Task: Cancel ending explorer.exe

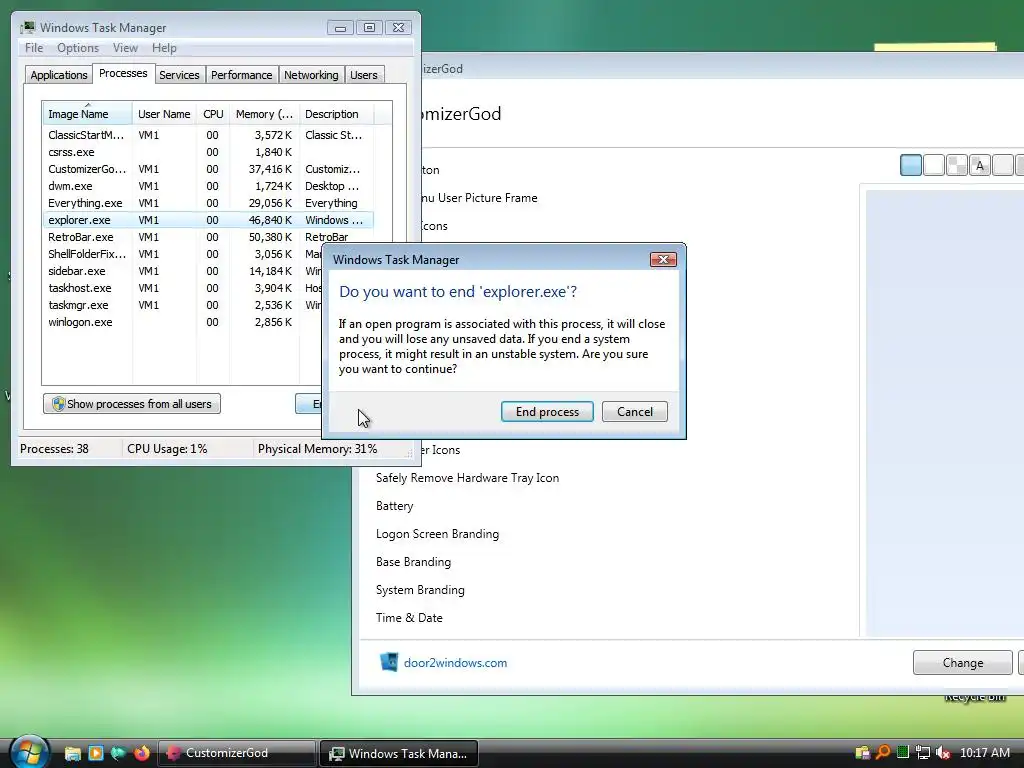Action: pos(635,411)
